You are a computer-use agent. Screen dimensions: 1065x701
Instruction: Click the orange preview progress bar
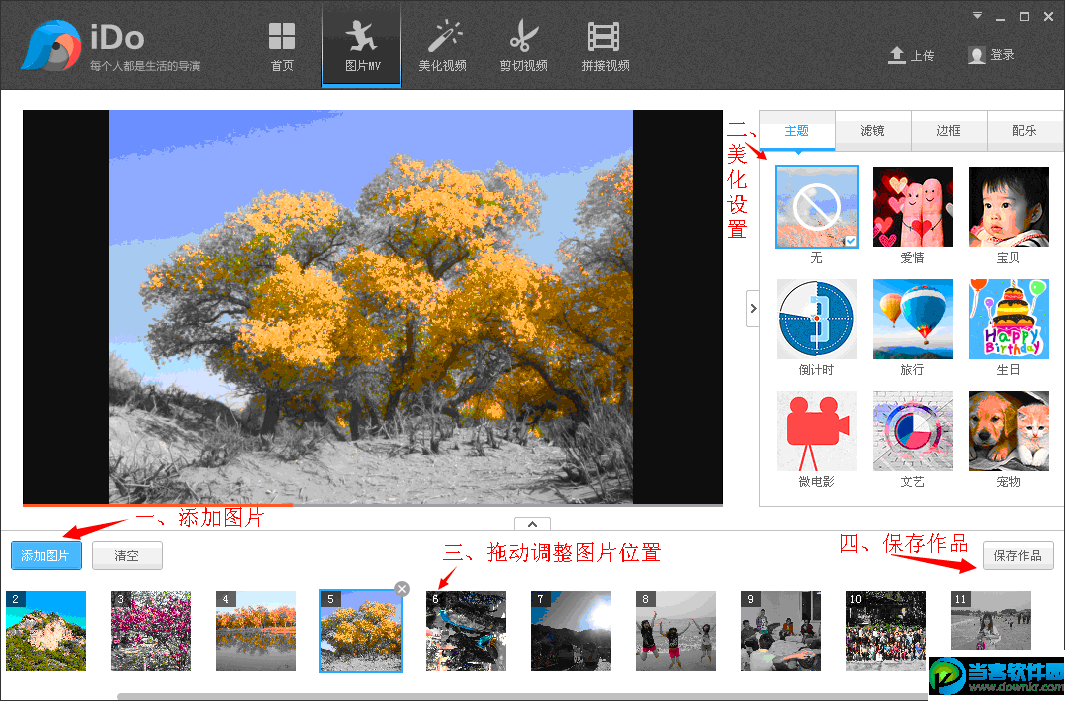coord(158,505)
